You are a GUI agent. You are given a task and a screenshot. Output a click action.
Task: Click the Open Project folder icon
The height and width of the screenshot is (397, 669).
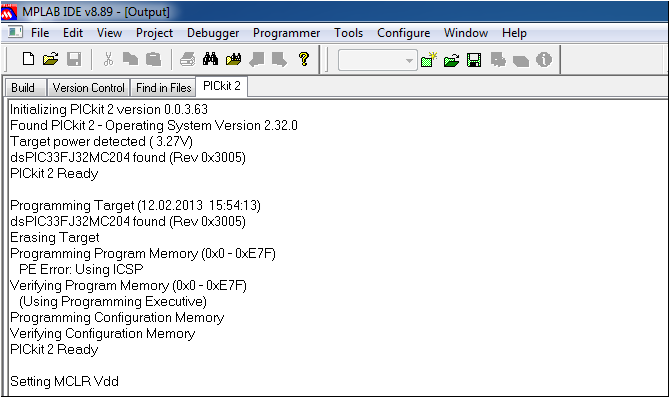(451, 60)
